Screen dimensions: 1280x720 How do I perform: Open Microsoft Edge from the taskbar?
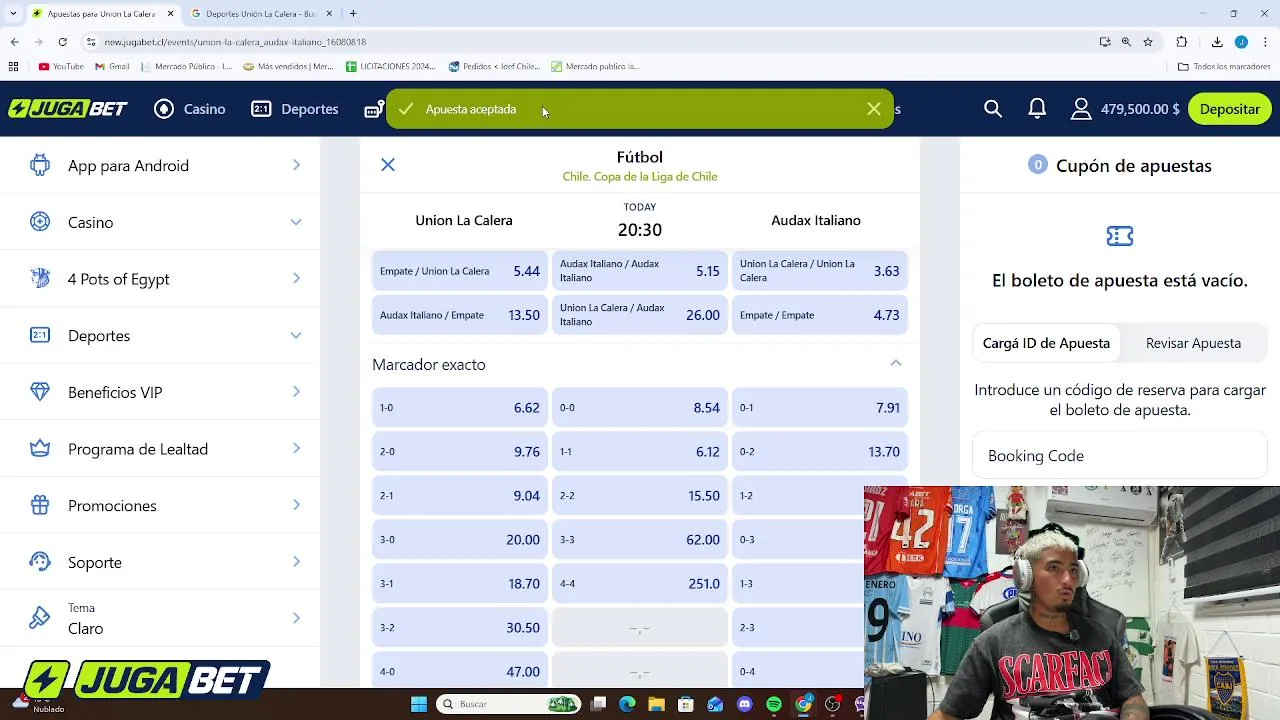(x=627, y=704)
